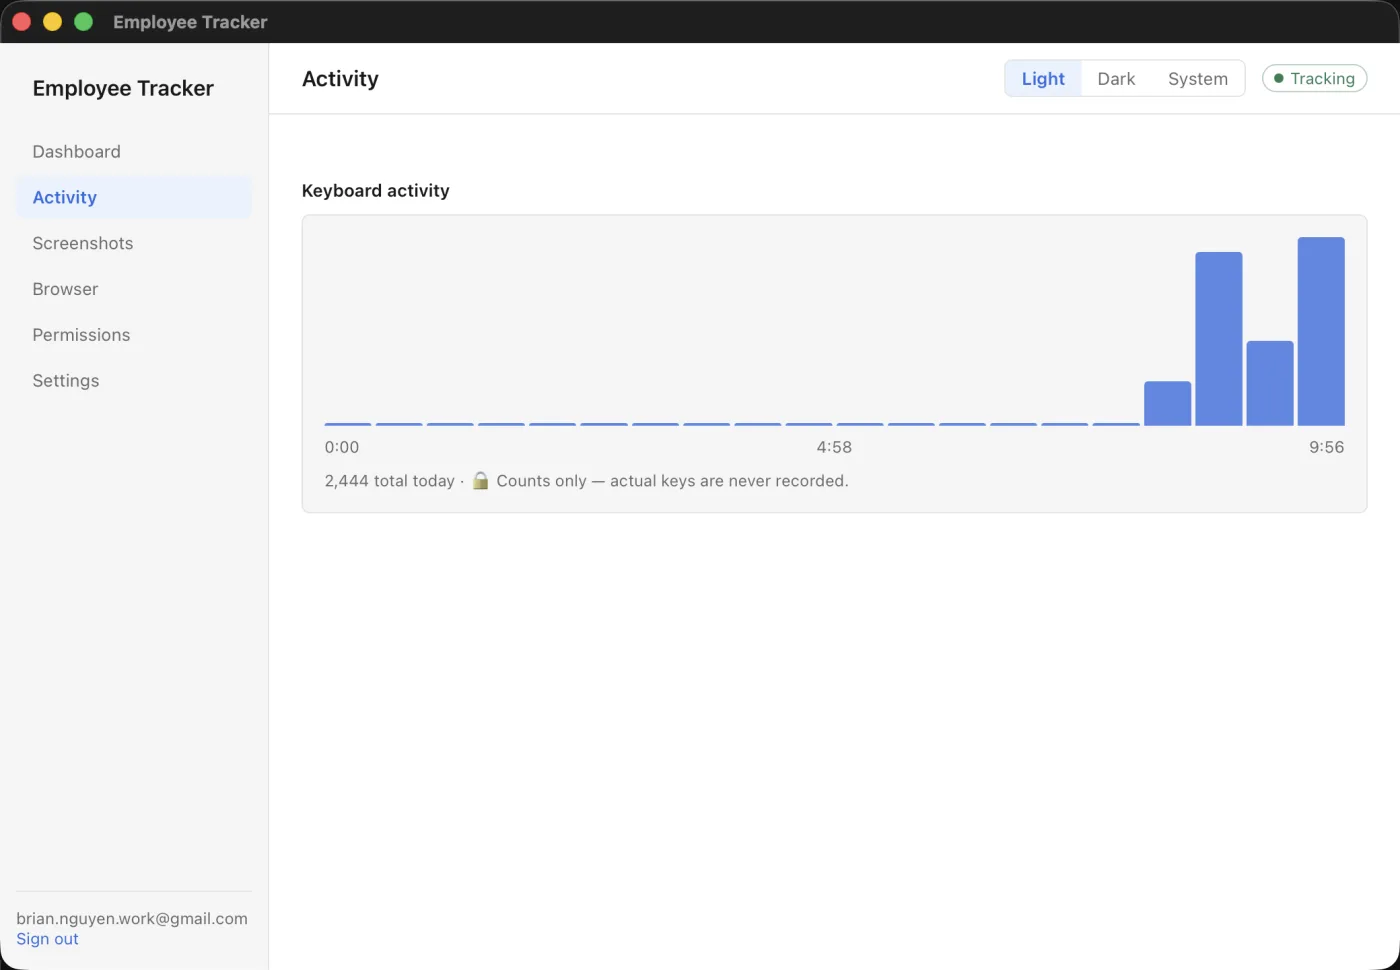Click the tallest bar at 9:56
1400x970 pixels.
(x=1321, y=332)
